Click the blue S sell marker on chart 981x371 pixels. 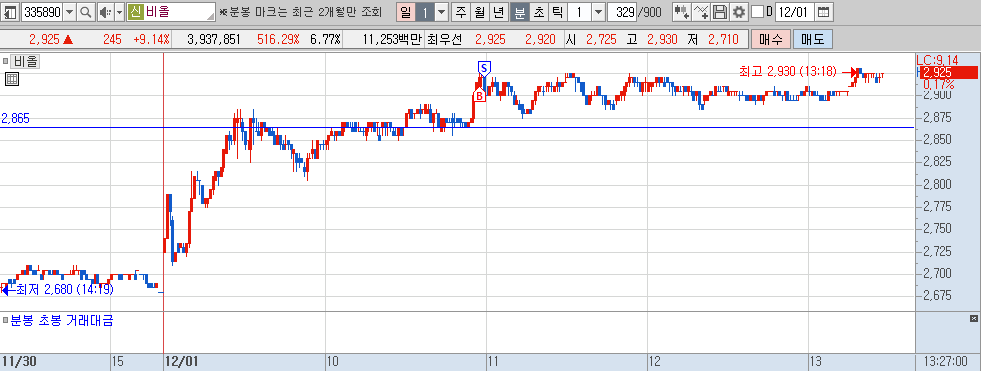point(484,68)
